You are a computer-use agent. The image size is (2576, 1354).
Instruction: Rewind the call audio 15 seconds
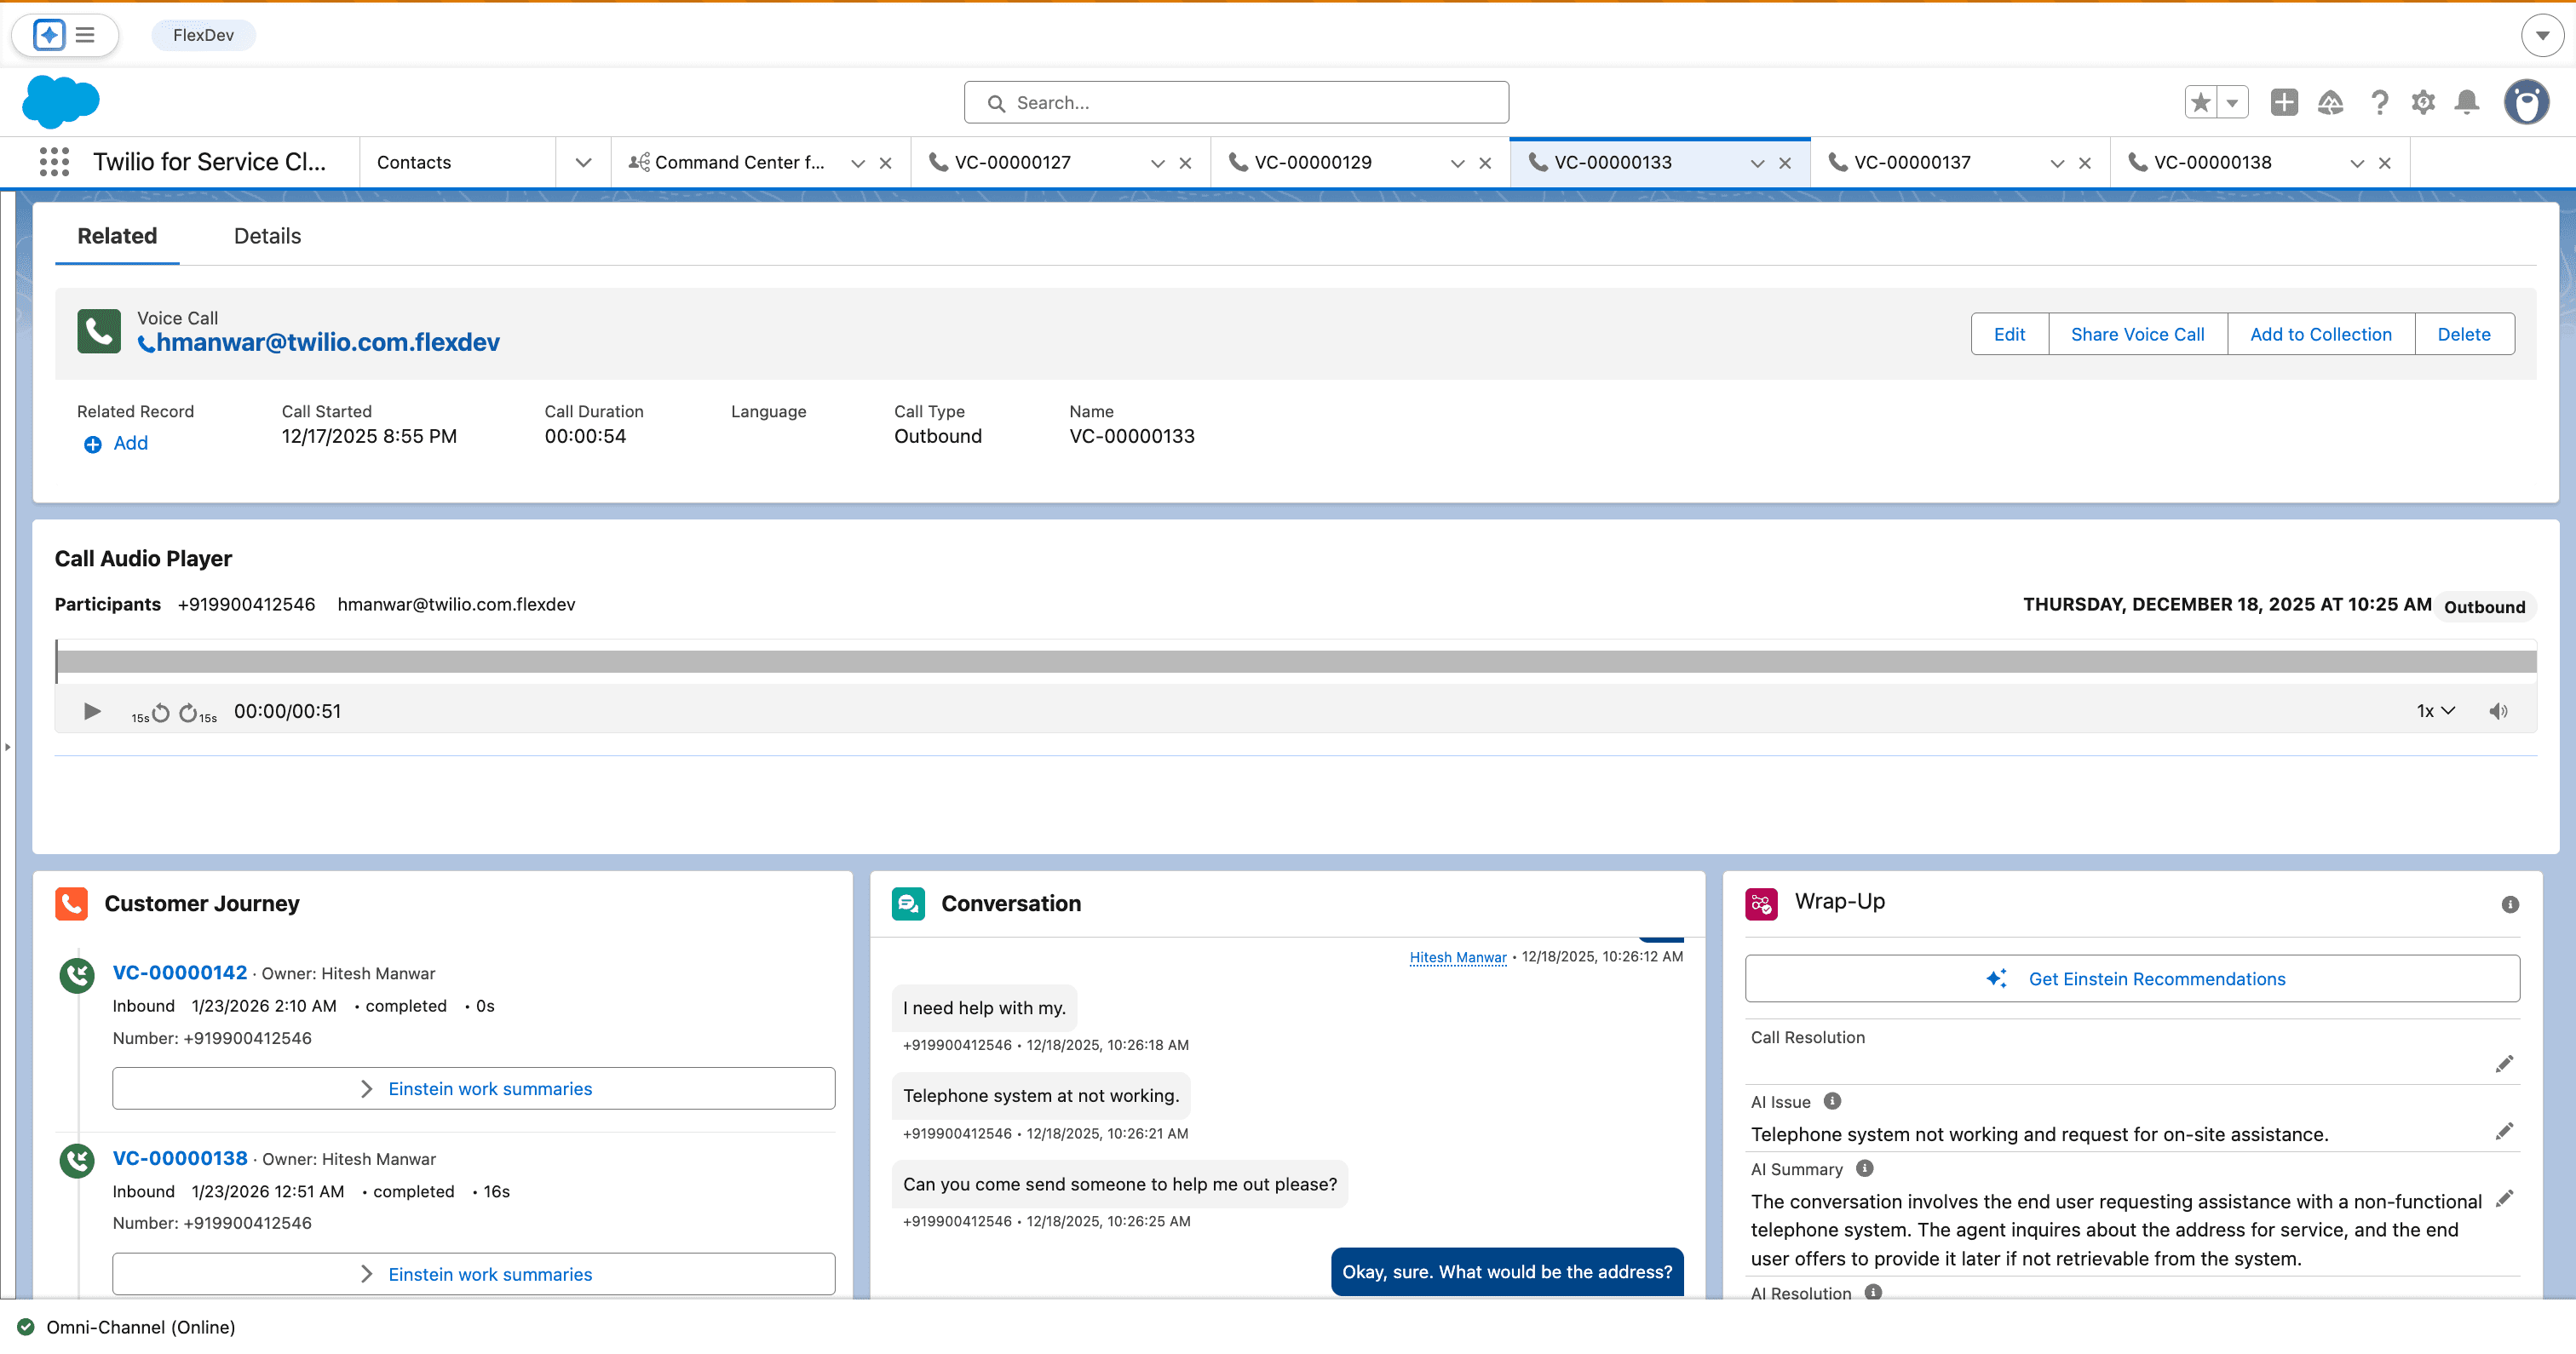click(x=151, y=712)
